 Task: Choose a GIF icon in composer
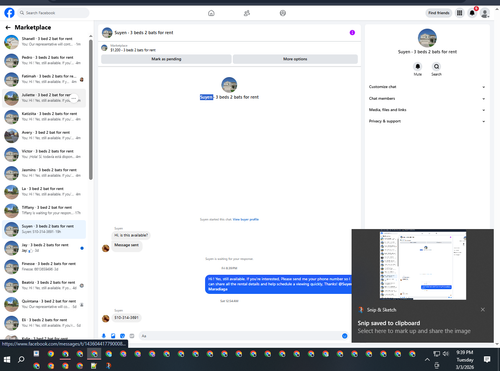(x=132, y=336)
